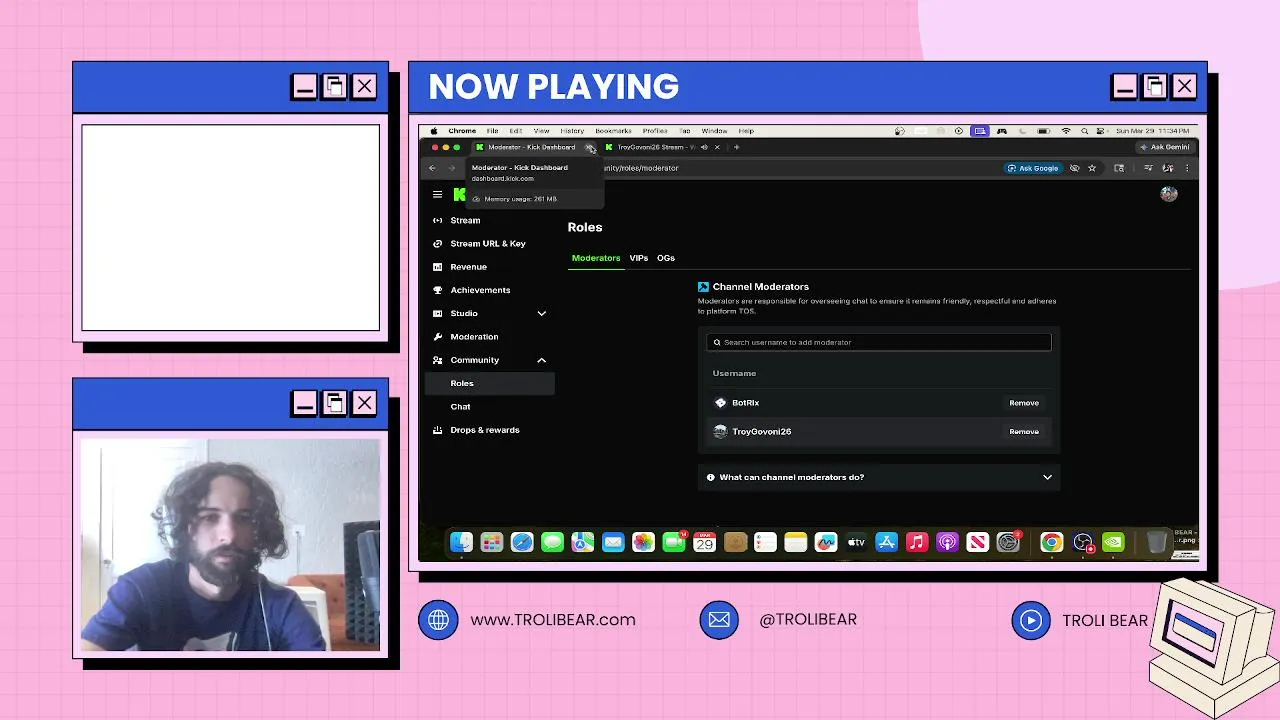Collapse the Community sidebar section
The image size is (1280, 720).
click(x=541, y=360)
